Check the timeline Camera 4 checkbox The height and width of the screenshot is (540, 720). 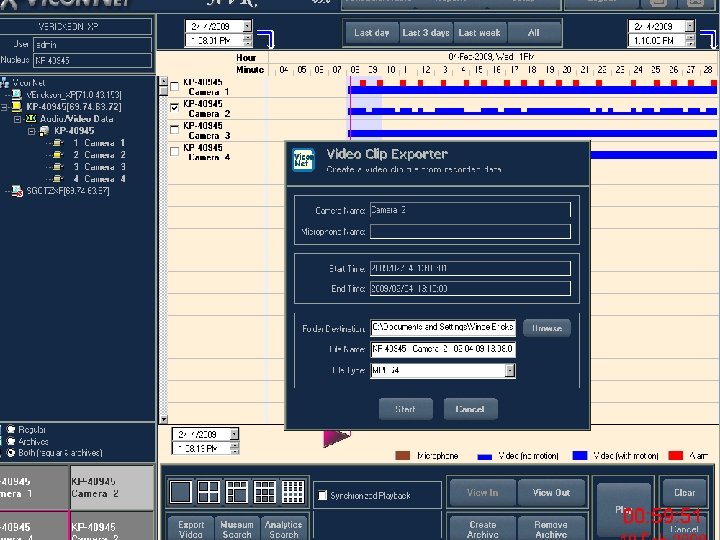pos(174,152)
